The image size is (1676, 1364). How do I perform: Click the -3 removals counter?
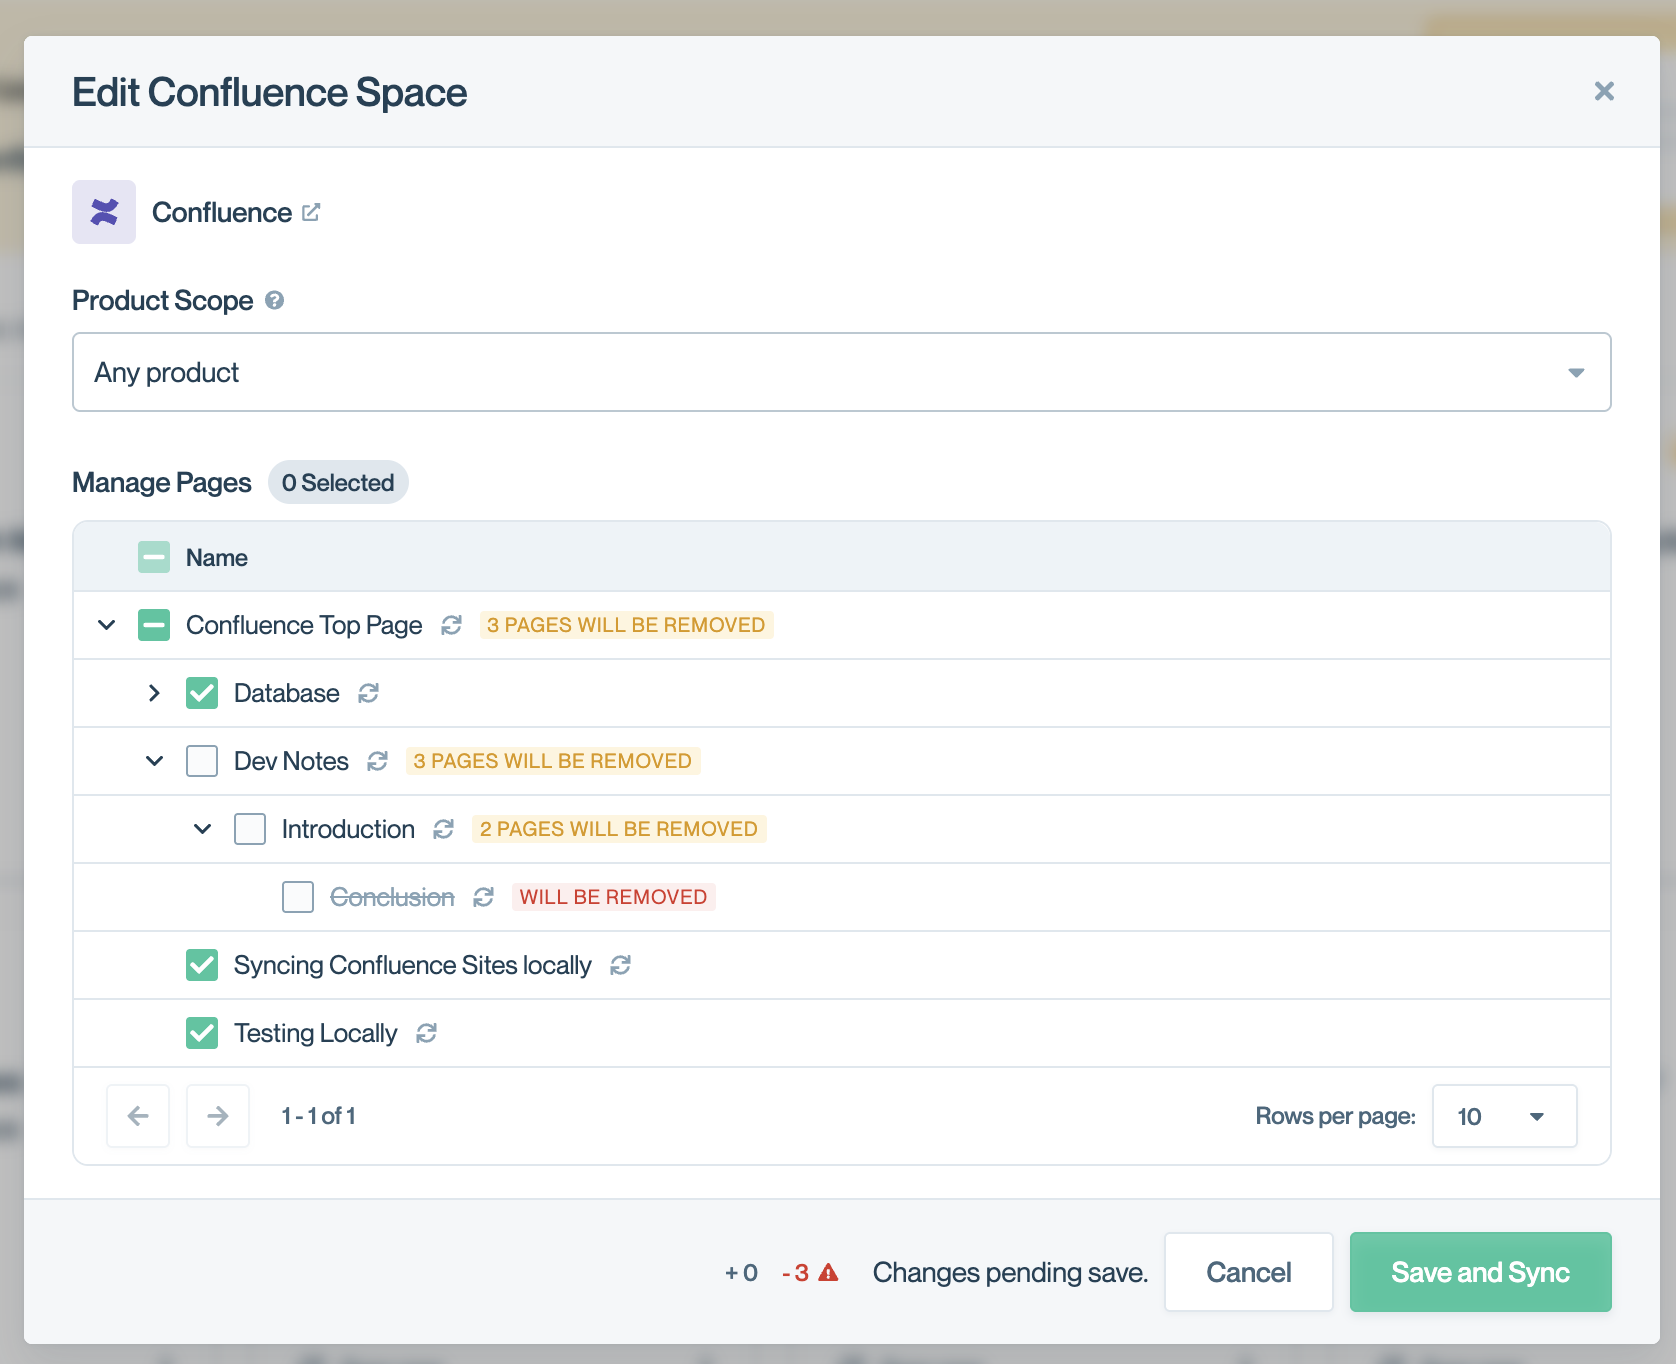[796, 1272]
